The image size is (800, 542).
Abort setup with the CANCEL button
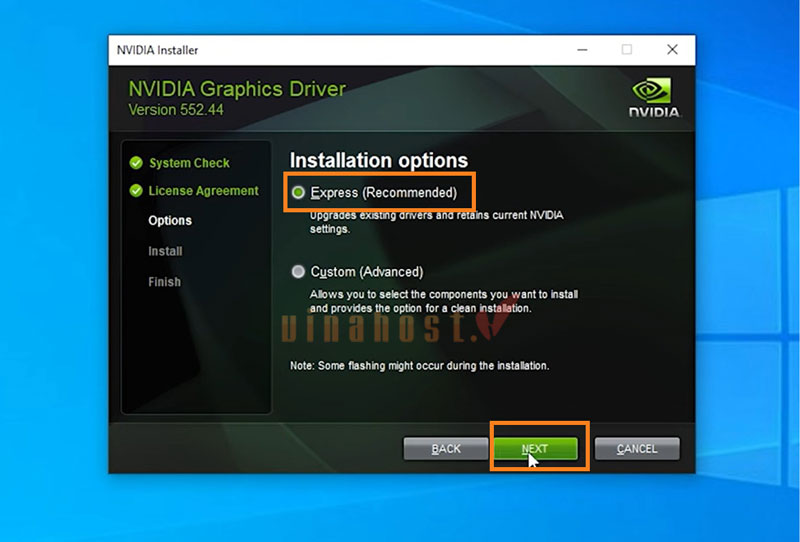tap(637, 449)
